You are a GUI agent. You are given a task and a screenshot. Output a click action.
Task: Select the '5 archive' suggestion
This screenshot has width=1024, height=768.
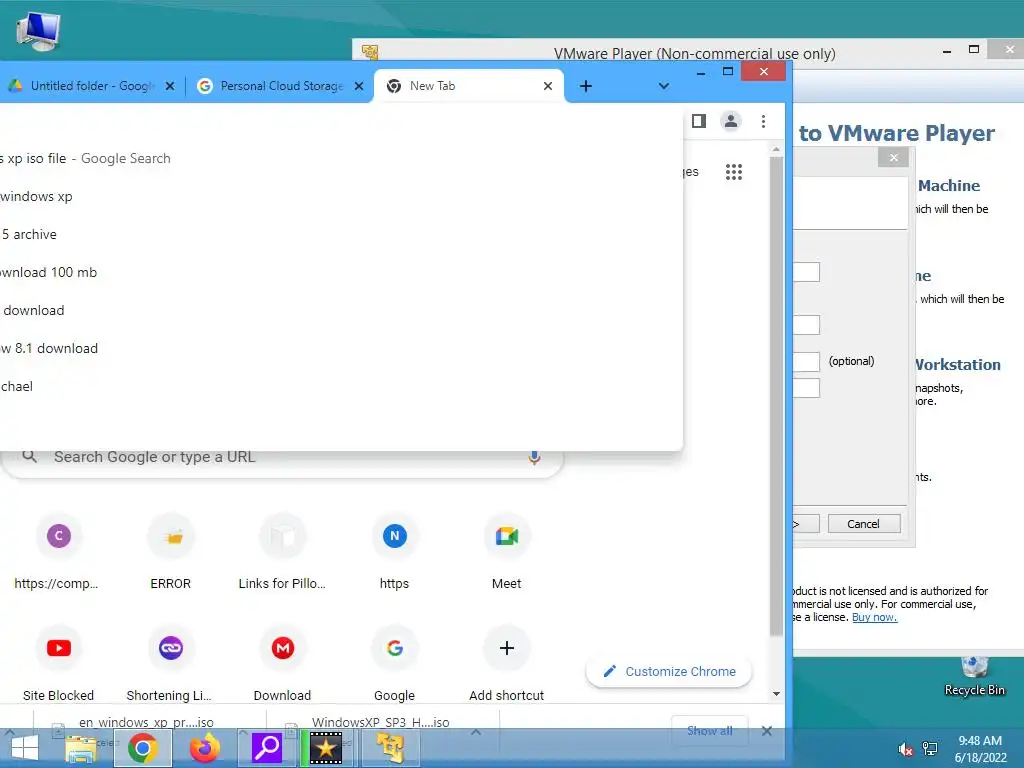pyautogui.click(x=342, y=234)
